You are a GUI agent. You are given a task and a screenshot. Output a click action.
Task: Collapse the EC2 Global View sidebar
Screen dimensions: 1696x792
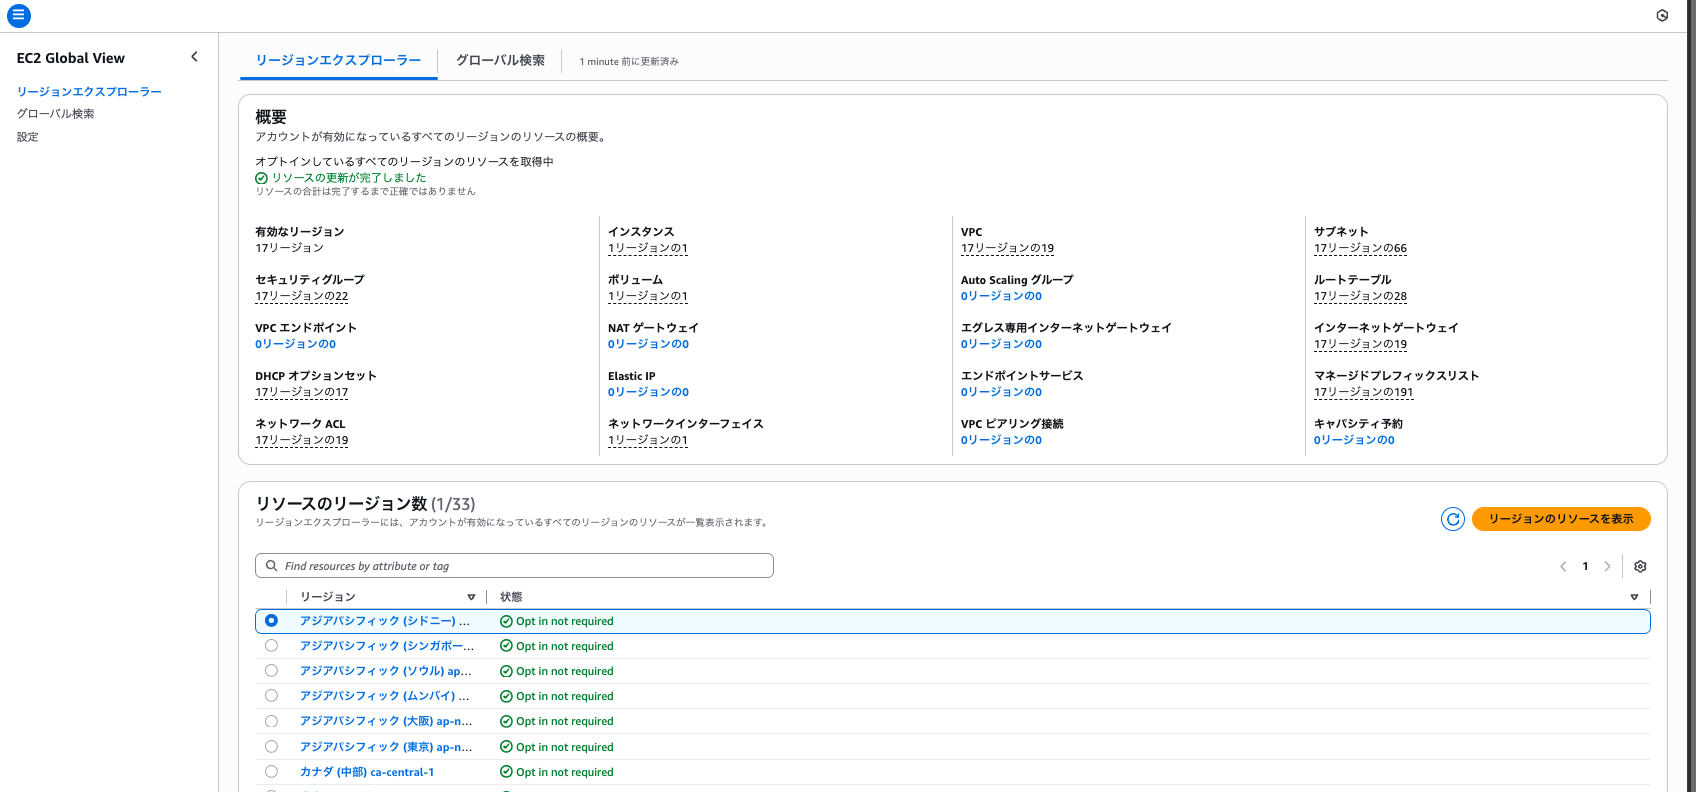[x=194, y=57]
